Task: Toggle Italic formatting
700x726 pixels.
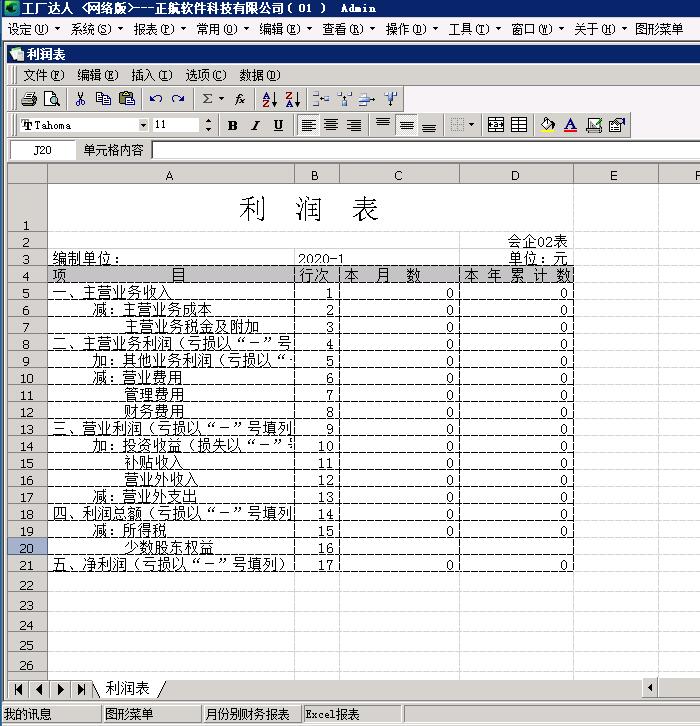Action: (255, 125)
